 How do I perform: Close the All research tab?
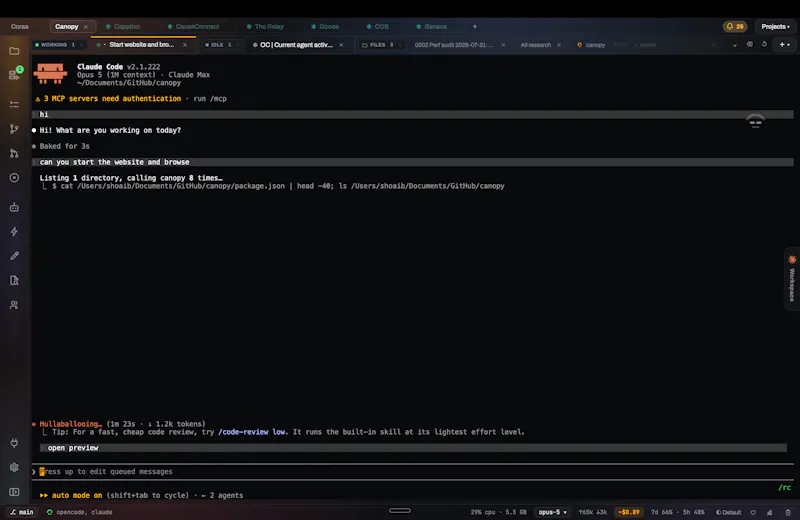click(559, 45)
